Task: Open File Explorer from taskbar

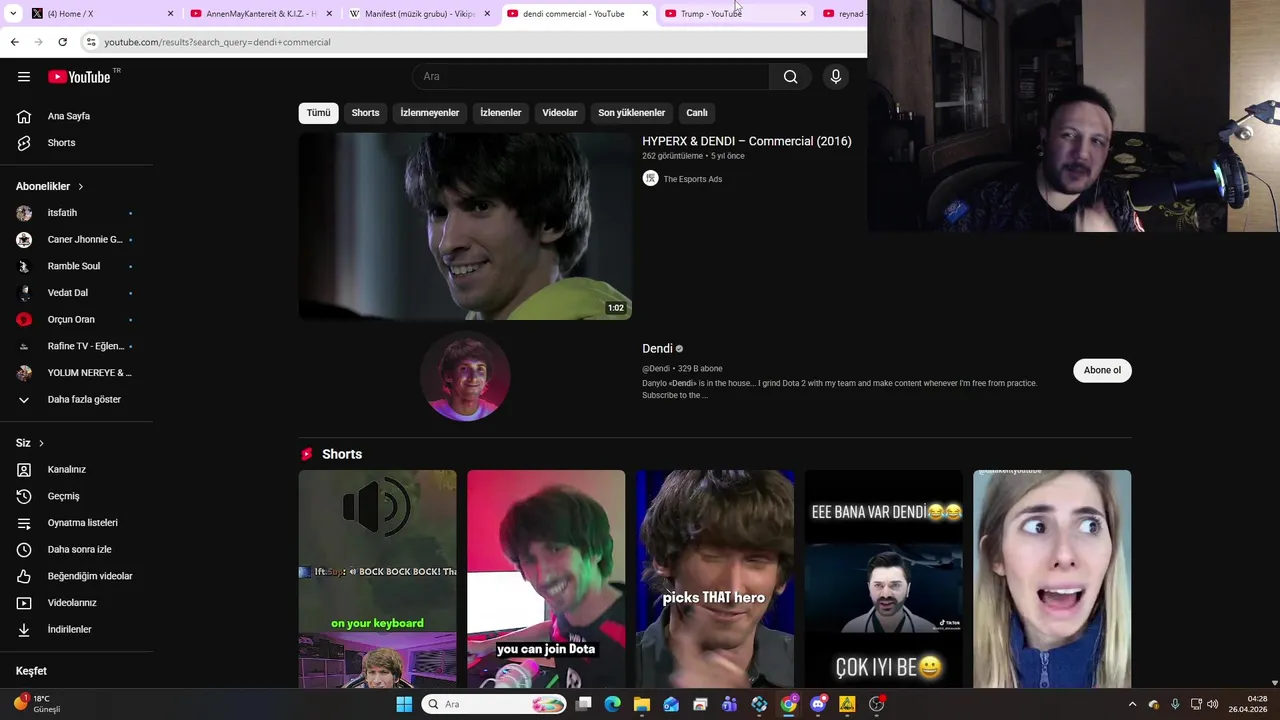Action: pyautogui.click(x=642, y=704)
